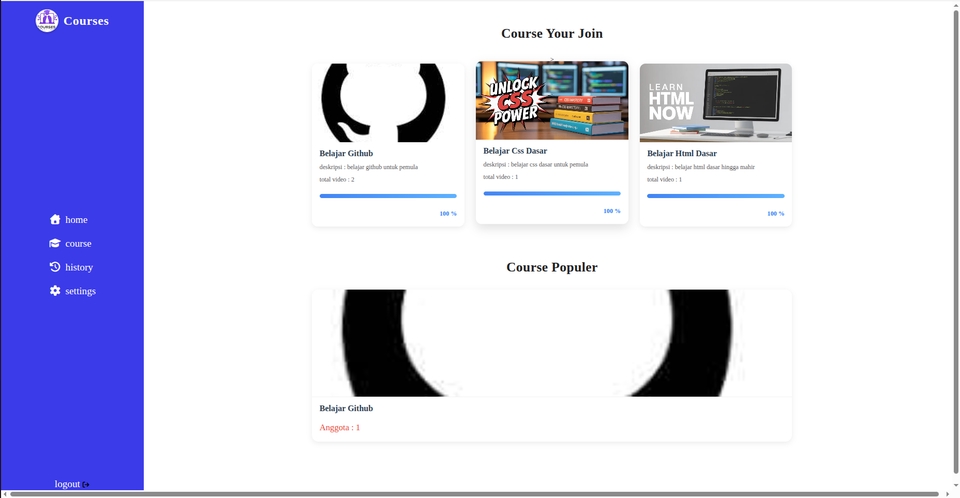Open the Belajar Github joined course thumbnail
This screenshot has height=498, width=960.
point(388,103)
